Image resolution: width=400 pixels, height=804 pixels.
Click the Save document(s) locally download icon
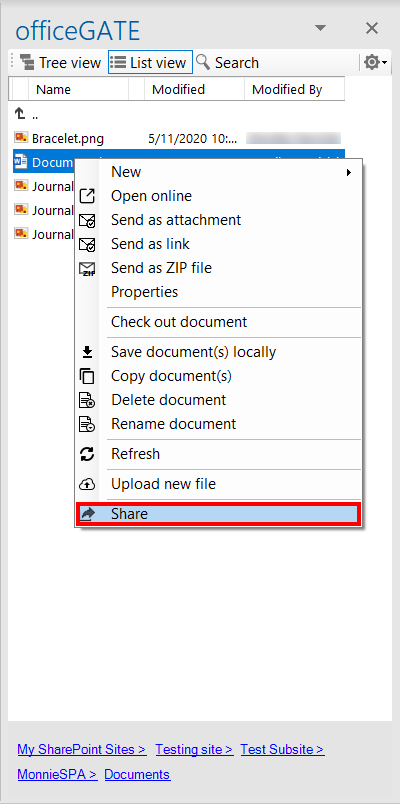pyautogui.click(x=88, y=352)
